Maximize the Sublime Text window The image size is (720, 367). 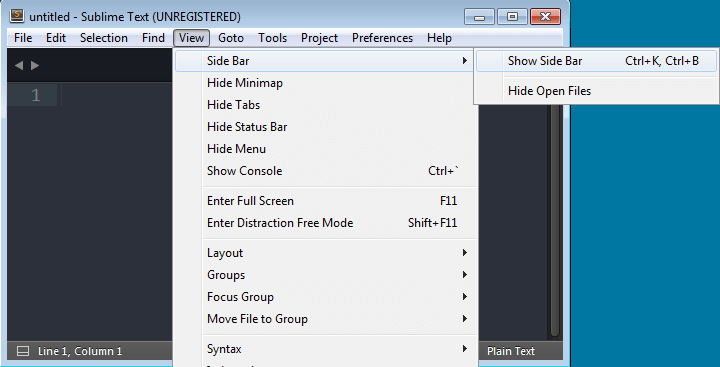(512, 17)
